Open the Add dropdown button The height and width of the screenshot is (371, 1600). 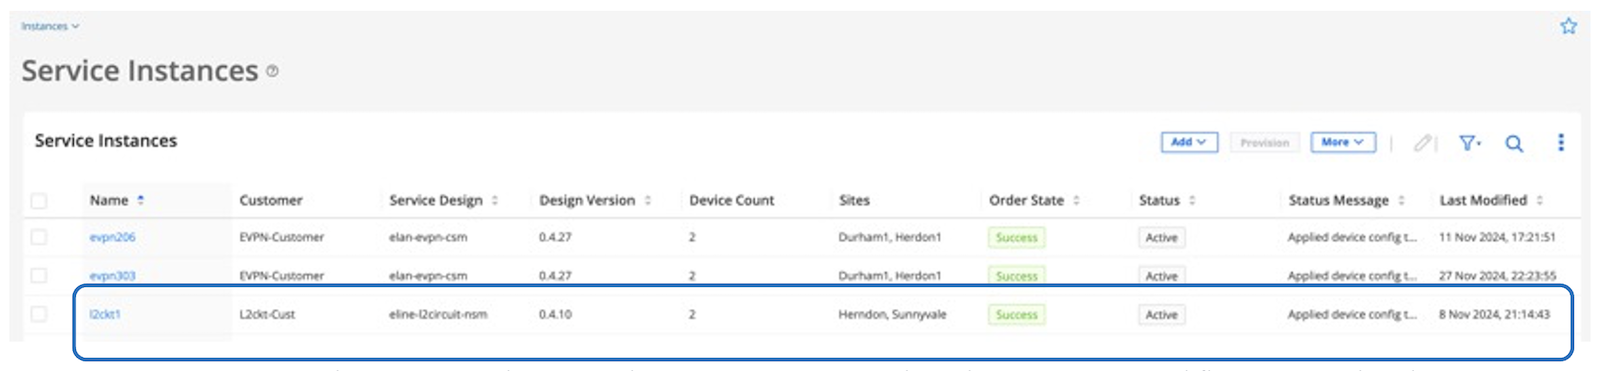[1189, 142]
